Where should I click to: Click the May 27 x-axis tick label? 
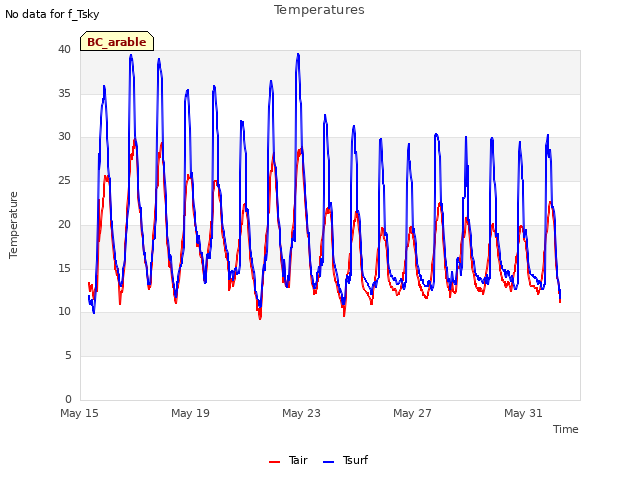tap(412, 413)
